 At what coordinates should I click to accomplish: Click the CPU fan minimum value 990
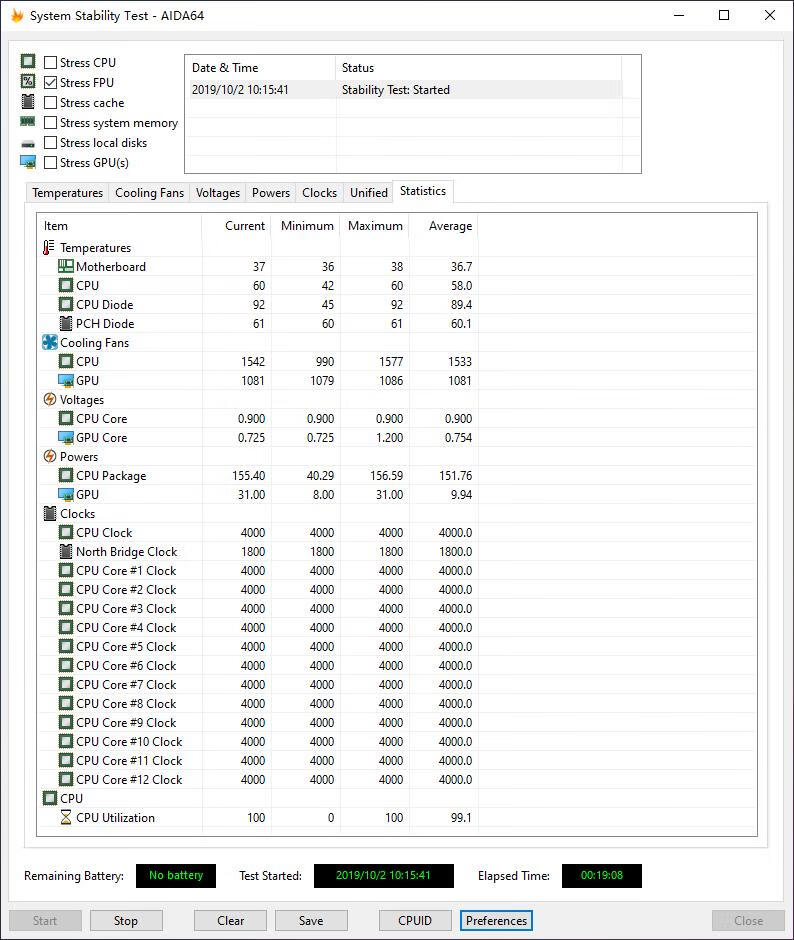324,361
